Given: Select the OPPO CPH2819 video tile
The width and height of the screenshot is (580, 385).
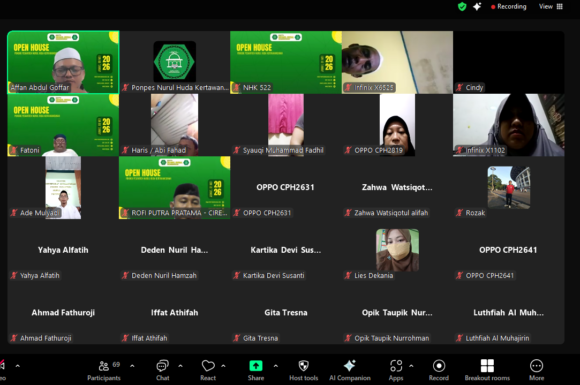Looking at the screenshot, I should pos(397,125).
